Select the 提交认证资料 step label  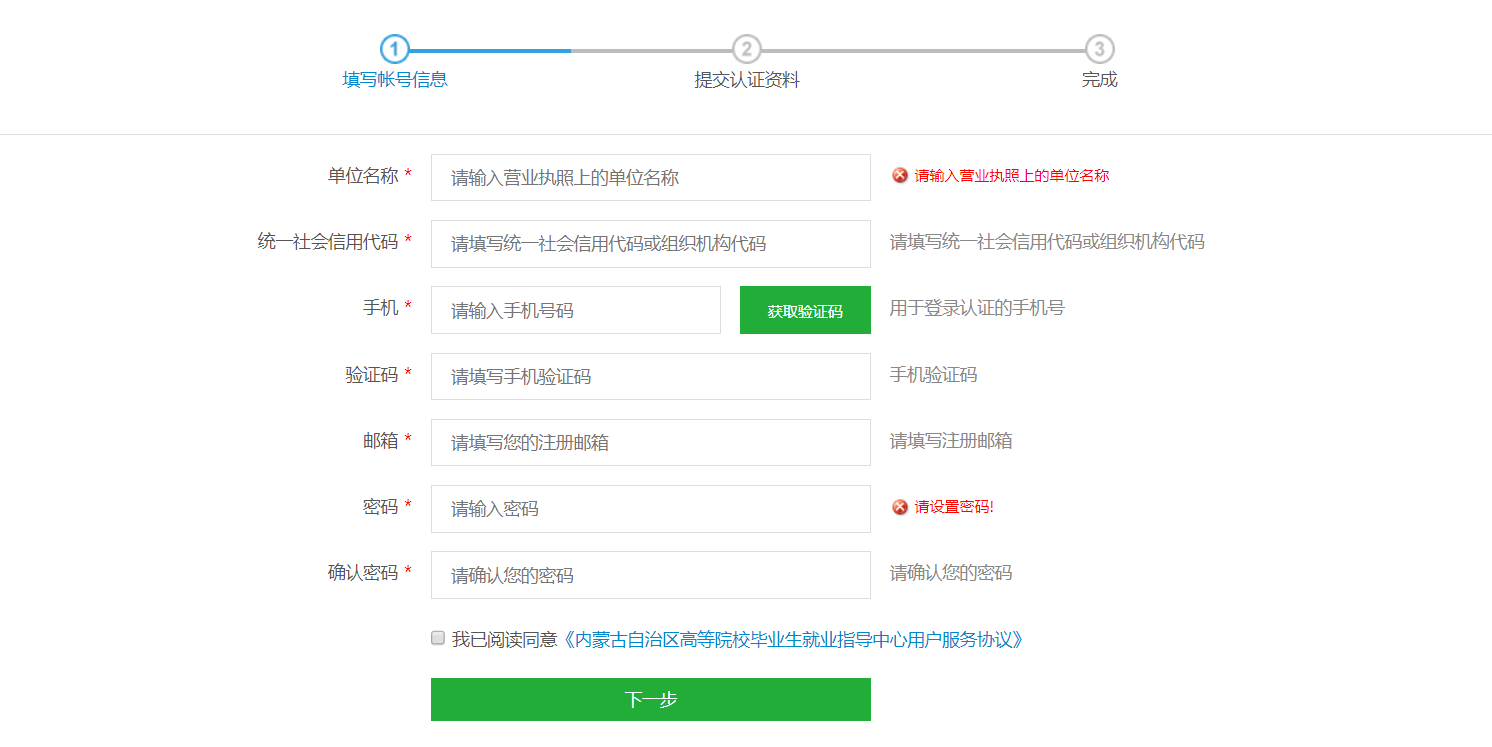click(747, 80)
